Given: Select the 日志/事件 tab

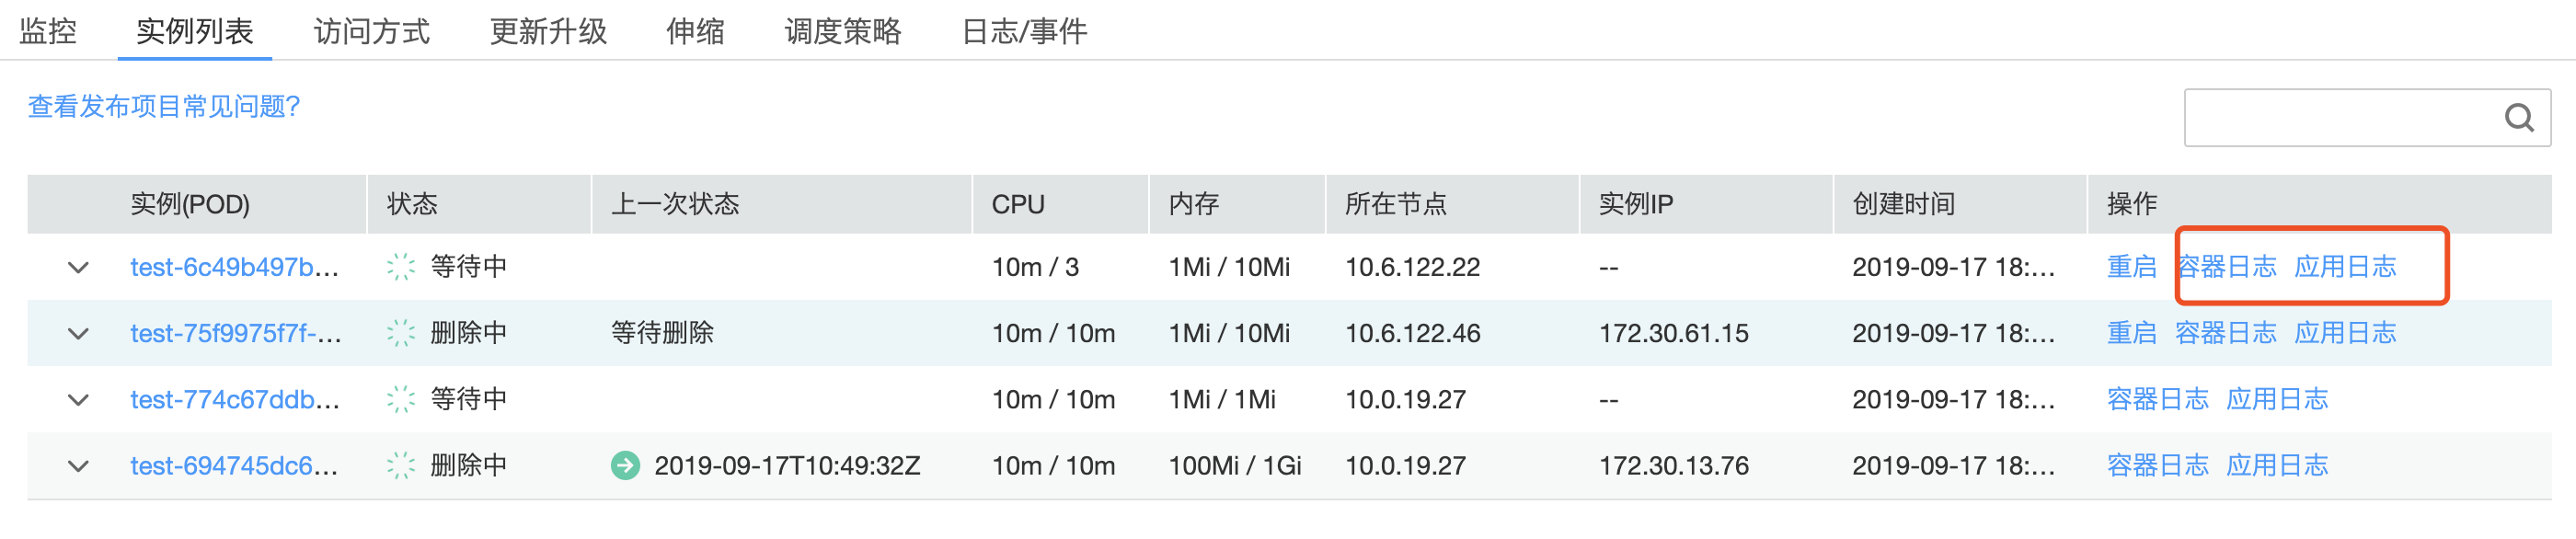Looking at the screenshot, I should point(1023,31).
